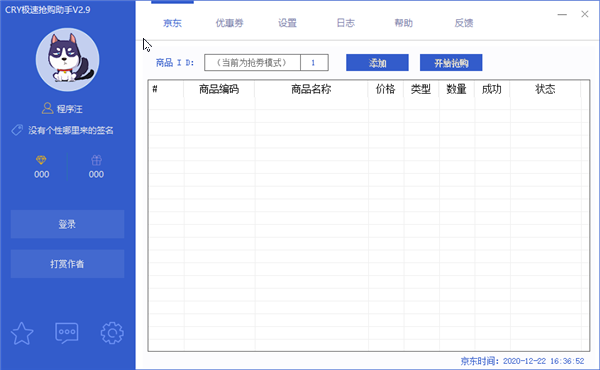Click the 类型 column header
The height and width of the screenshot is (370, 600).
421,89
